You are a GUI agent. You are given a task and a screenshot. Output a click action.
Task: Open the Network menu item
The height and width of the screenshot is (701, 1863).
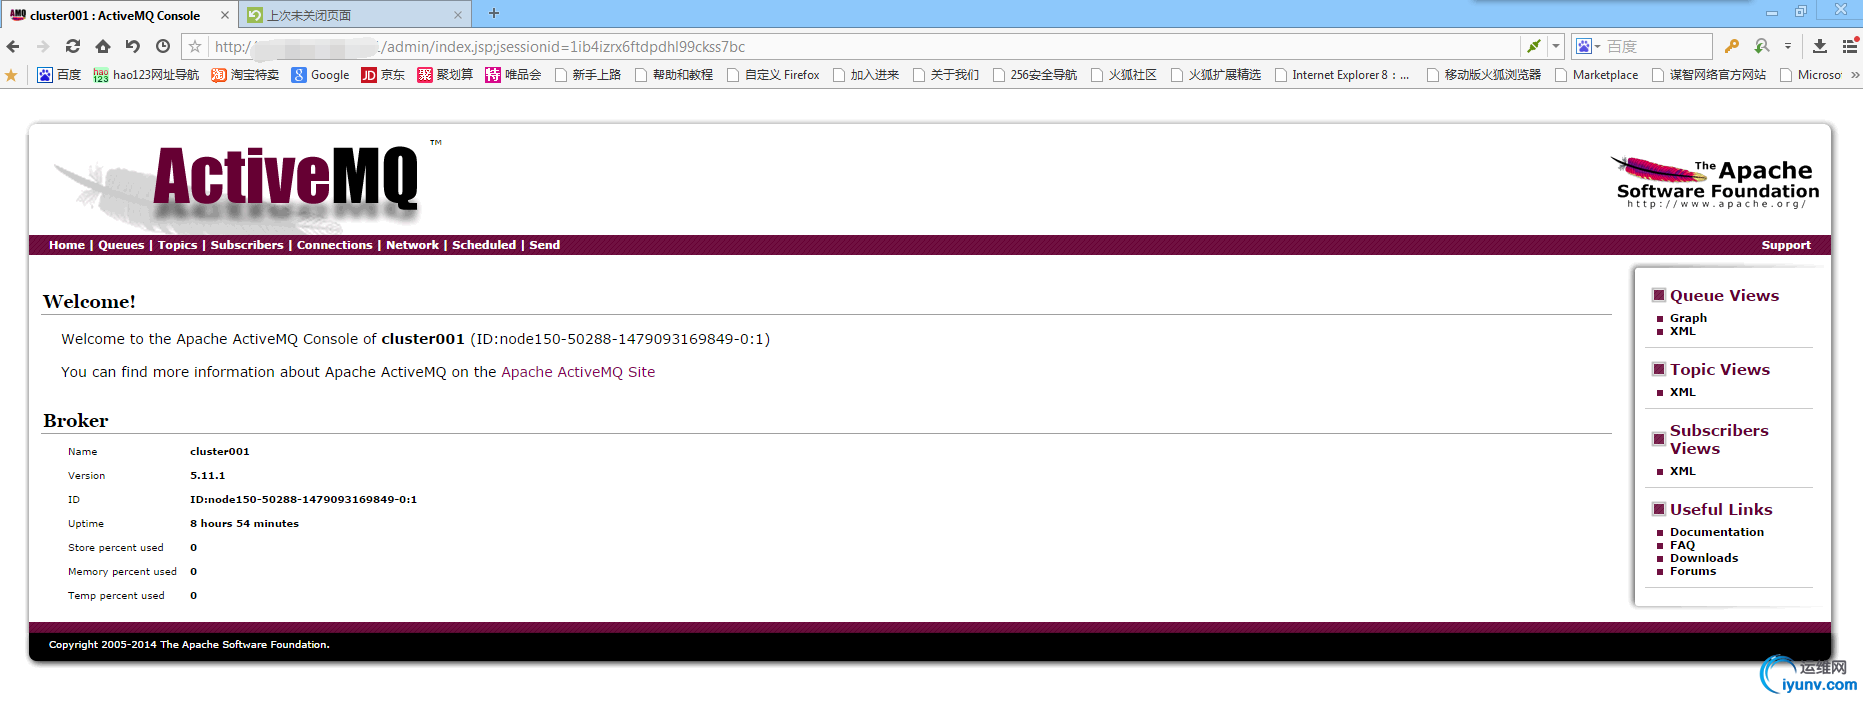[412, 245]
